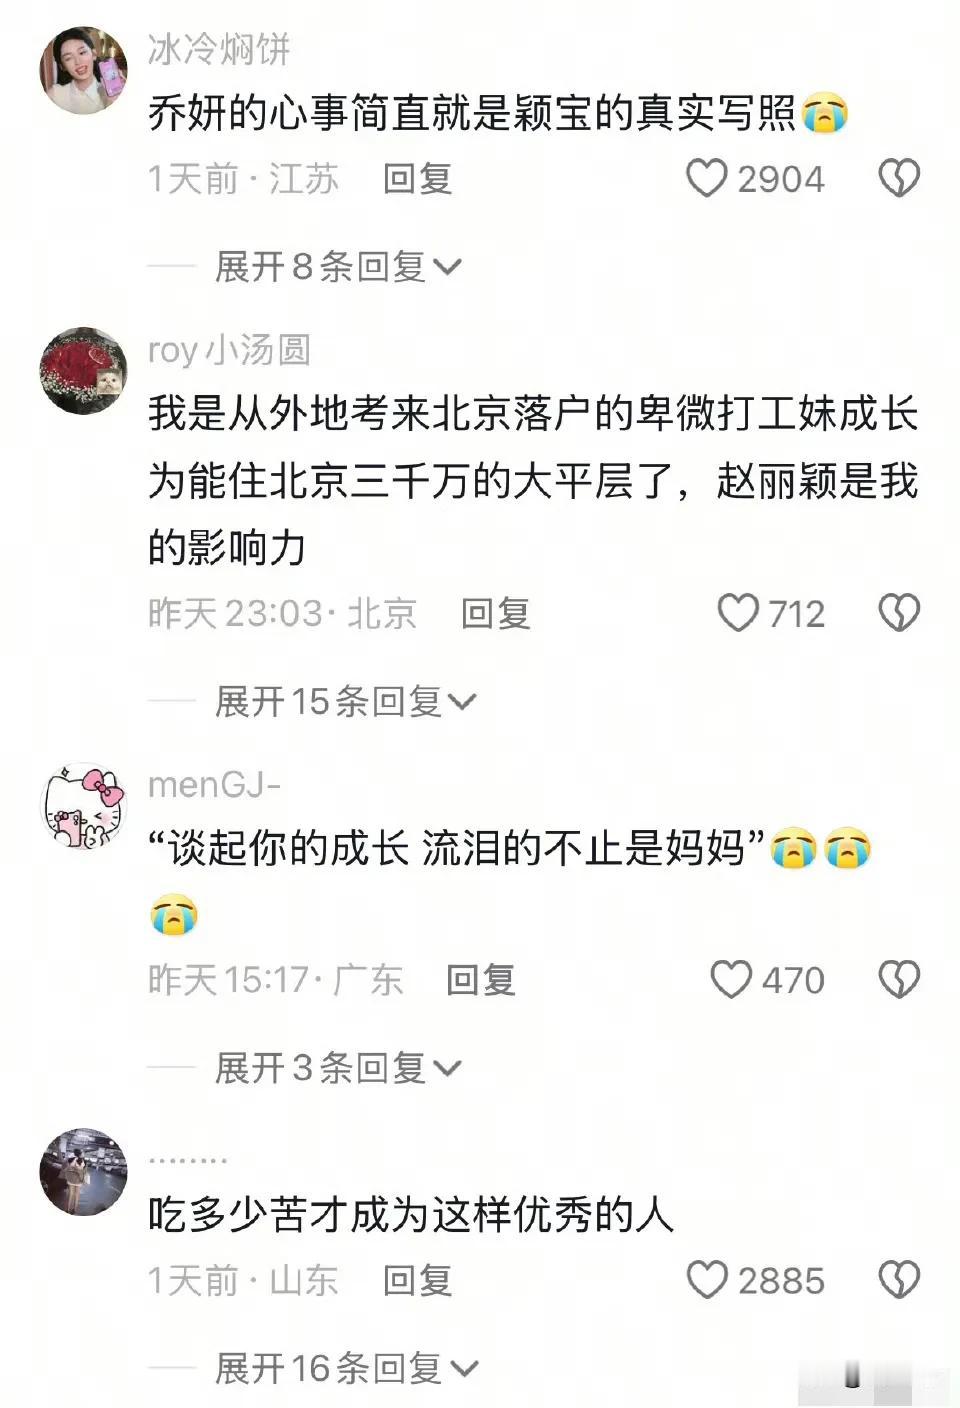Like roy小汤圆's comment with 712 likes
The height and width of the screenshot is (1408, 960).
(x=738, y=613)
